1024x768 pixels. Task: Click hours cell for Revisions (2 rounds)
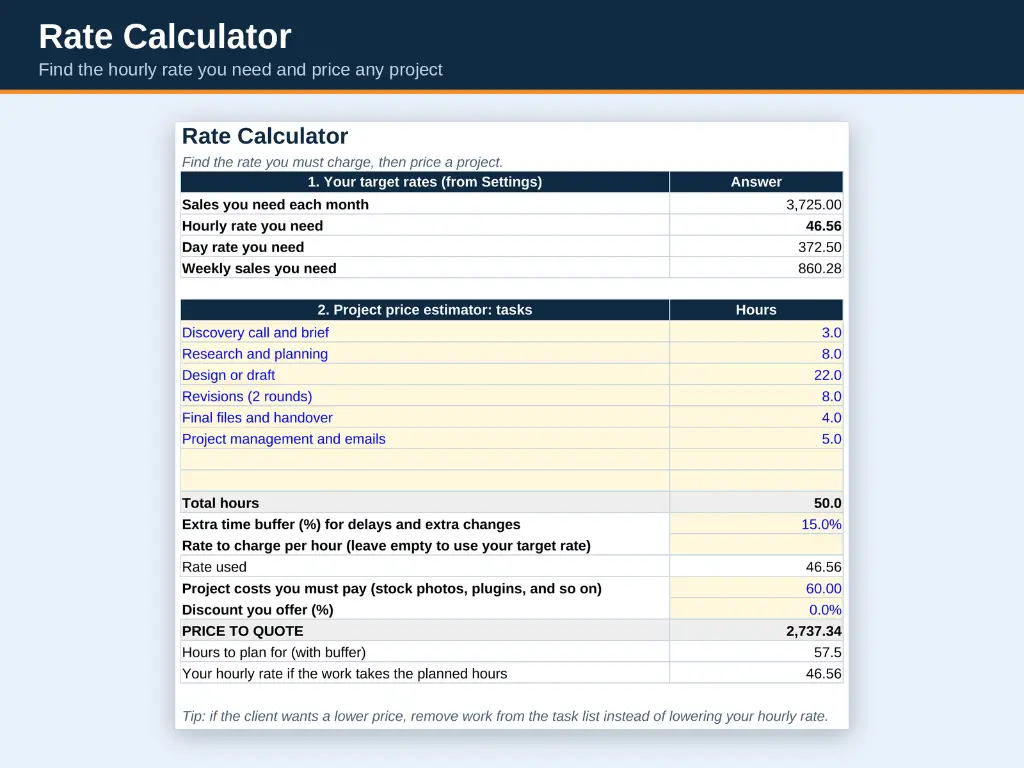pyautogui.click(x=756, y=396)
